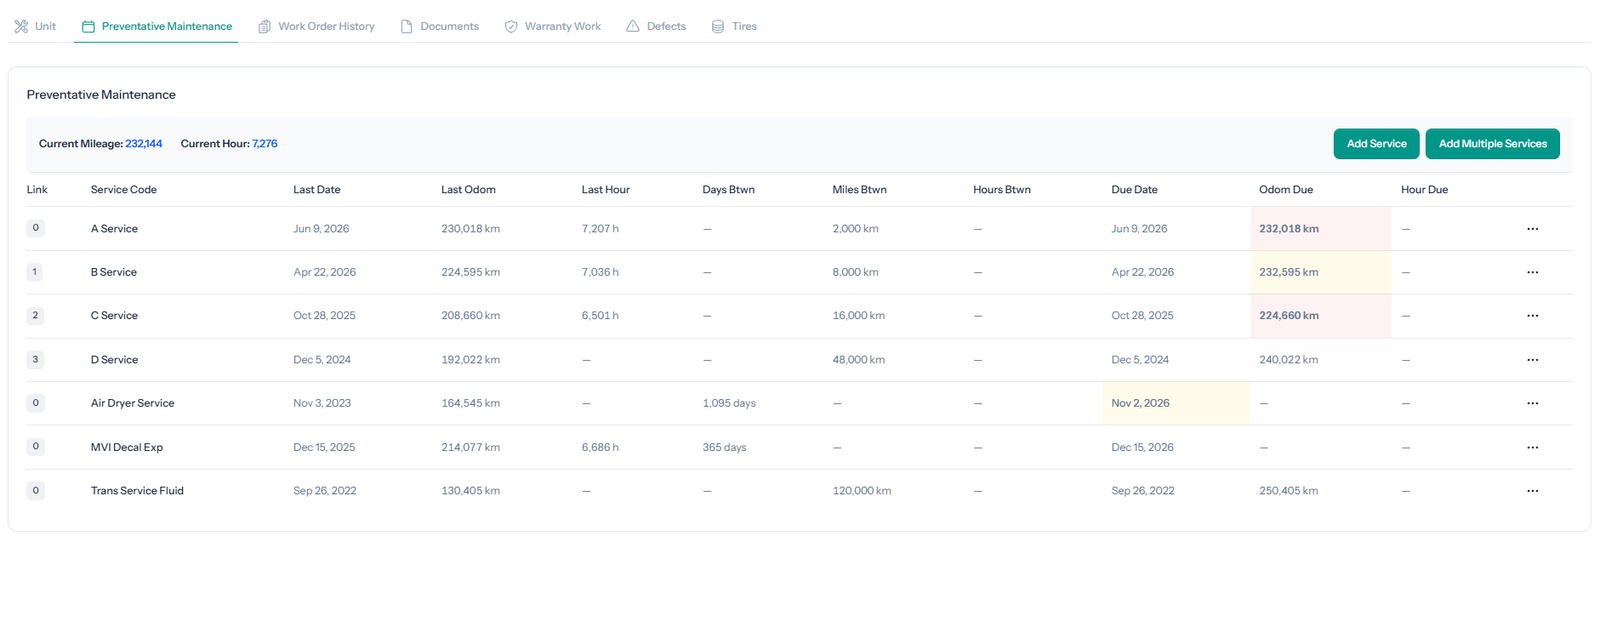The width and height of the screenshot is (1600, 628).
Task: Click the warning triangle icon beside Defects
Action: click(633, 26)
